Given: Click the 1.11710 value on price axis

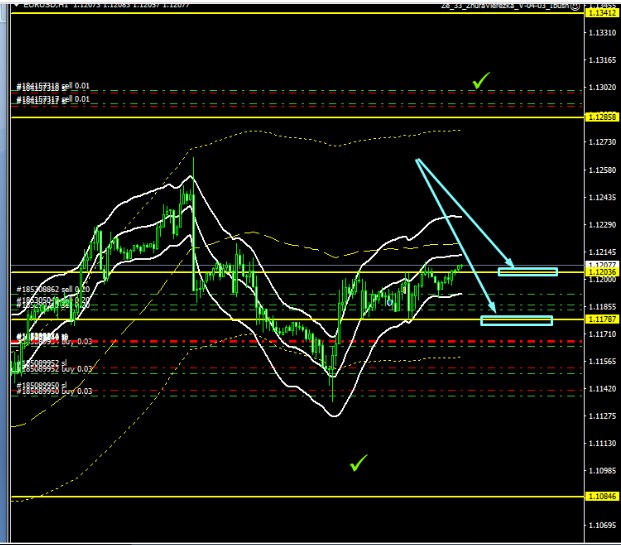Looking at the screenshot, I should coord(602,334).
